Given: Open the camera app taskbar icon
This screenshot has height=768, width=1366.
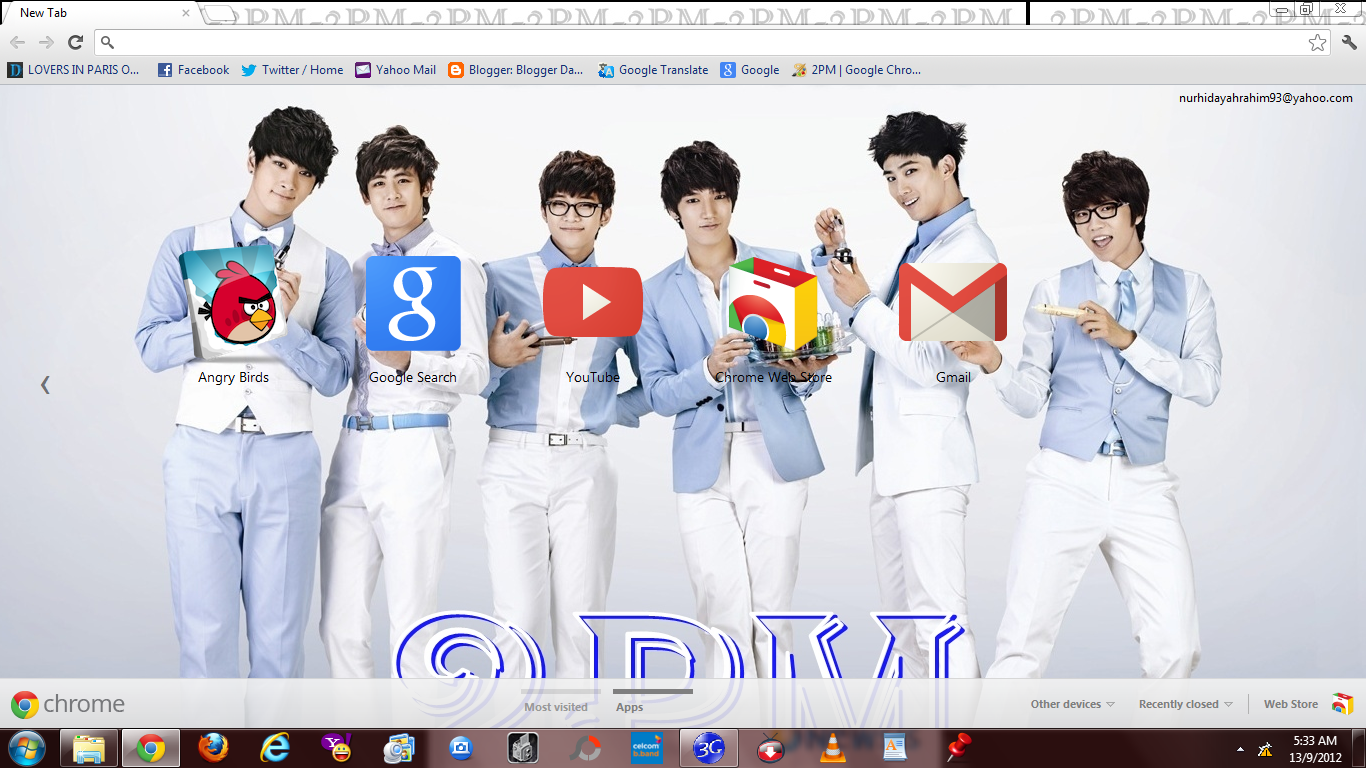Looking at the screenshot, I should click(460, 748).
